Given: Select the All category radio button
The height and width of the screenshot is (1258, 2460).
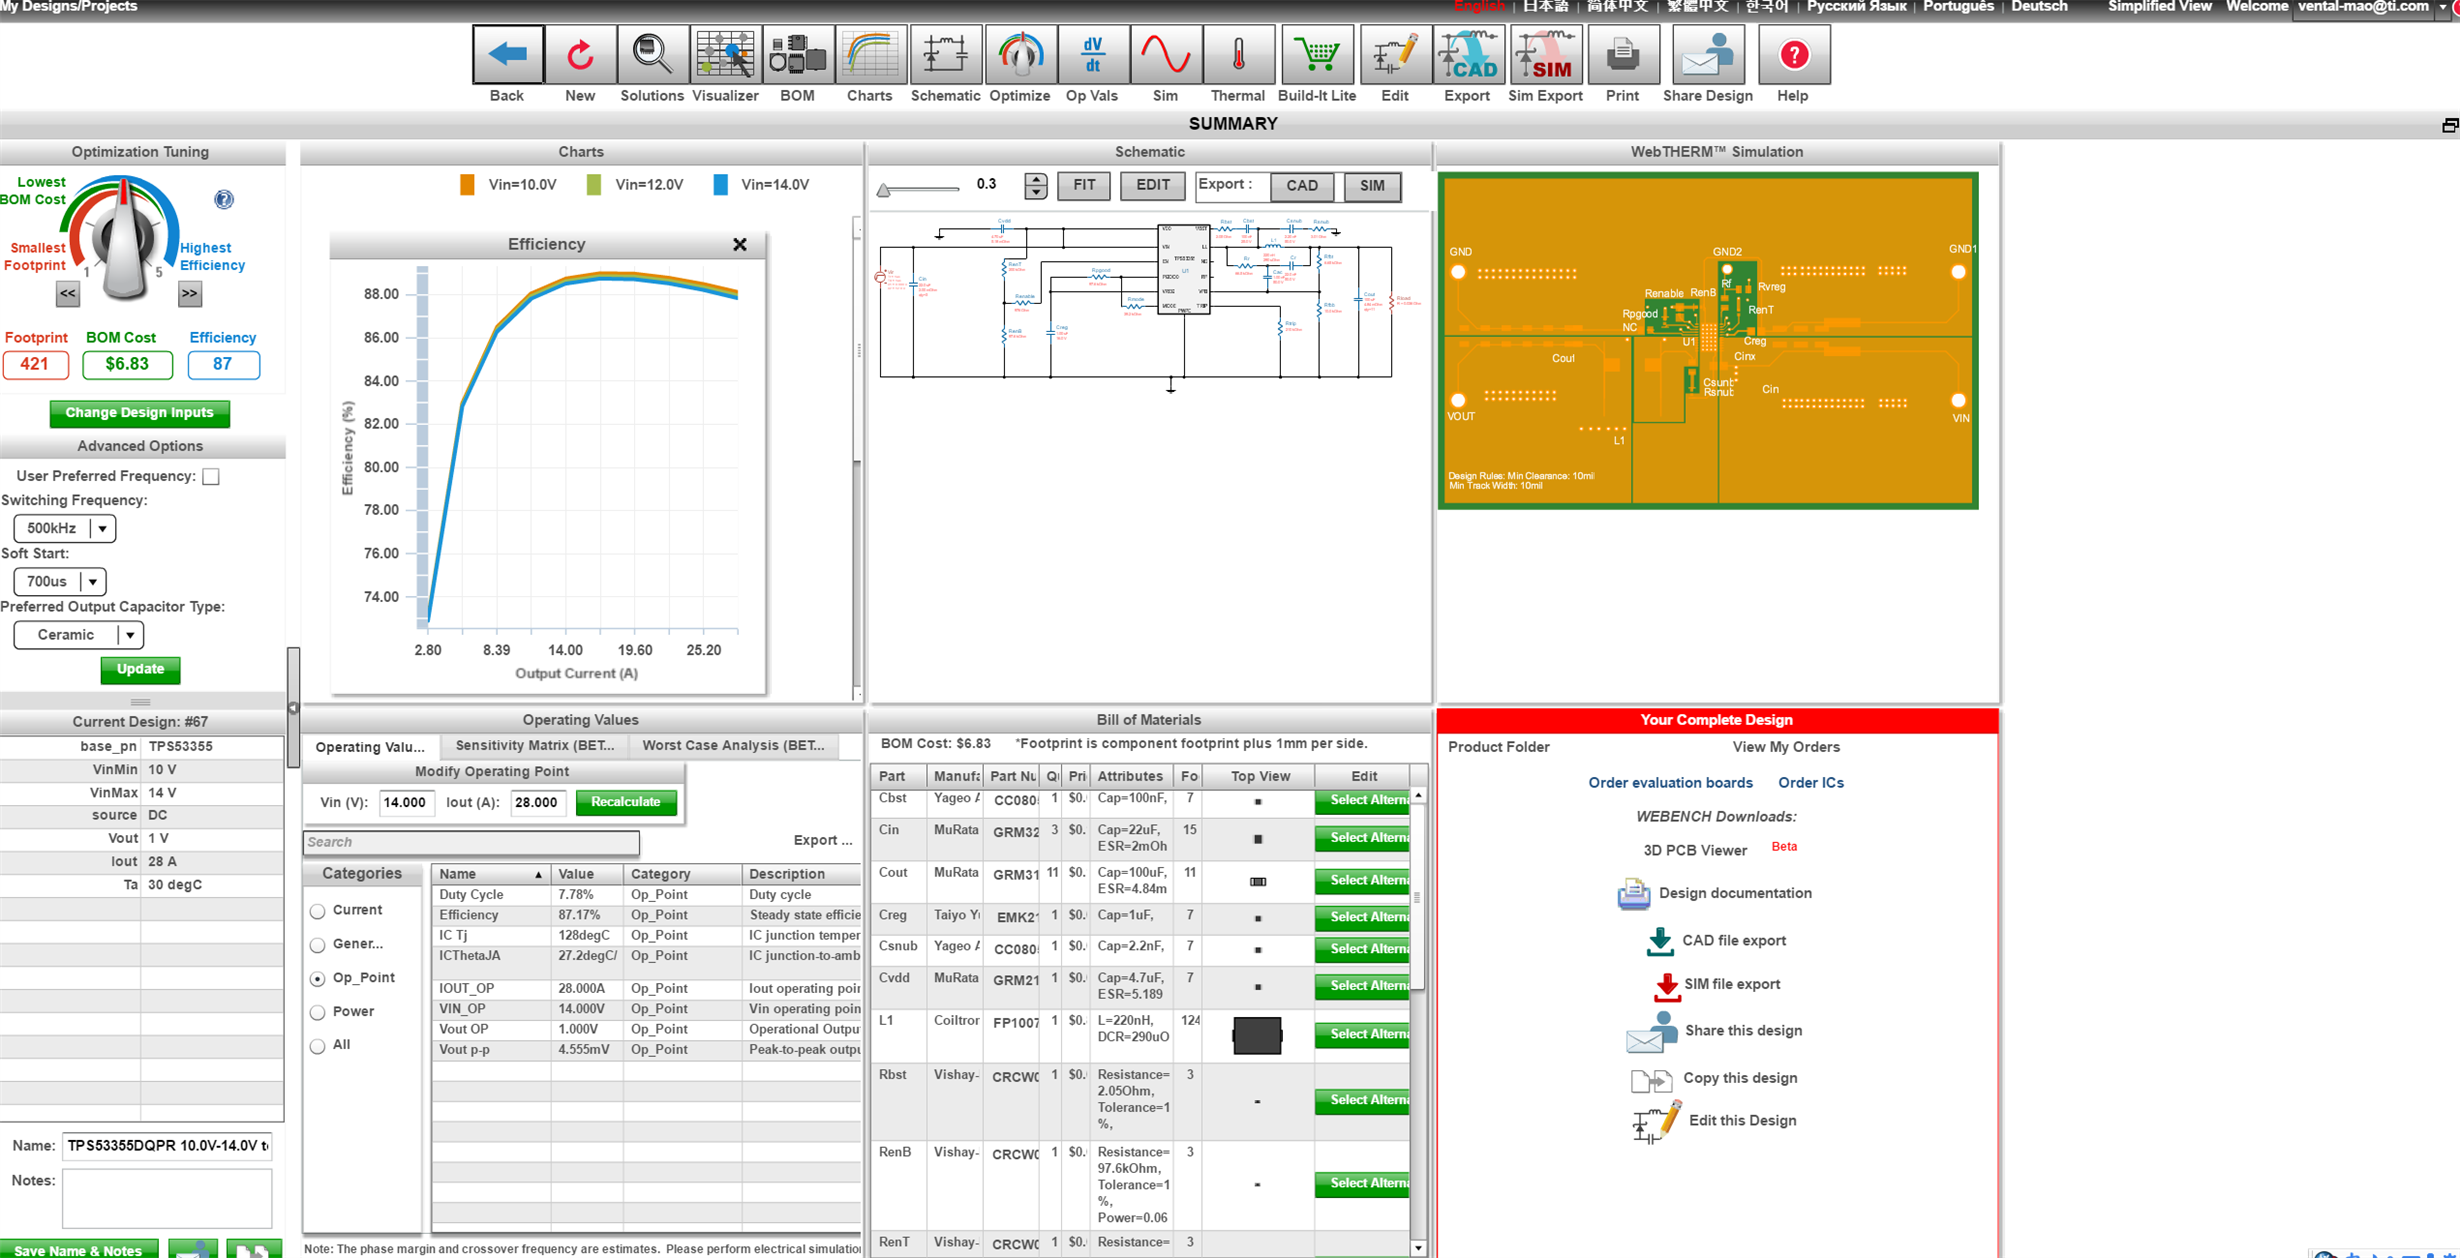Looking at the screenshot, I should pyautogui.click(x=318, y=1046).
